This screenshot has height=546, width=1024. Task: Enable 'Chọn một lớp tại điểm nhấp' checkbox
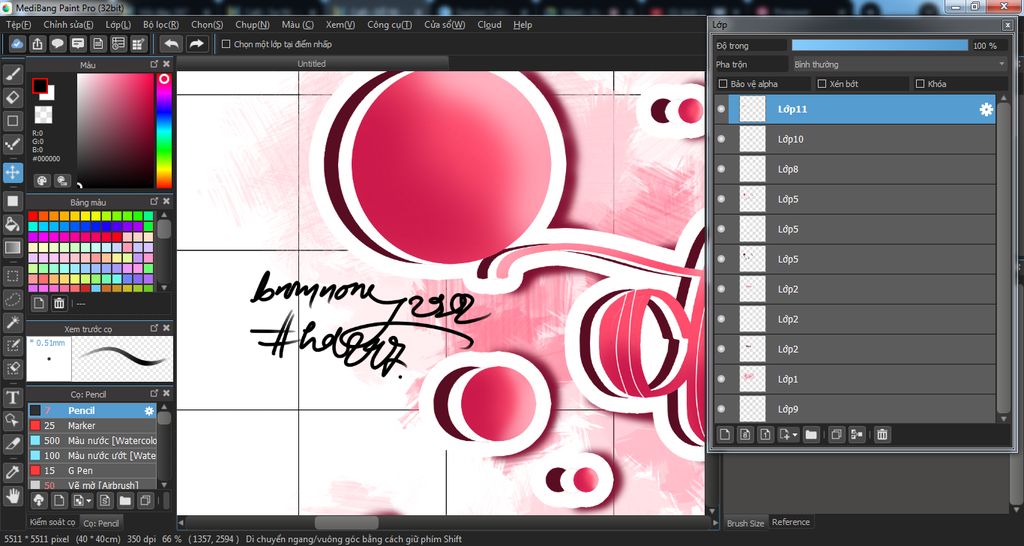[x=226, y=44]
